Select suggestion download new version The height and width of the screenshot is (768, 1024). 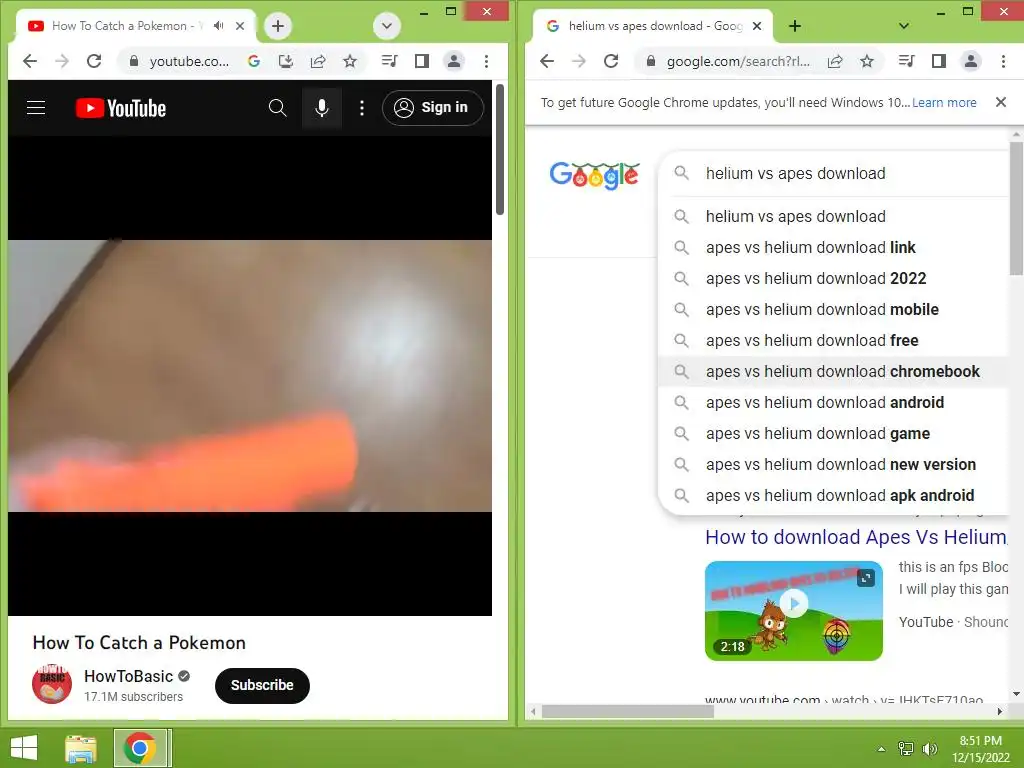(x=833, y=464)
